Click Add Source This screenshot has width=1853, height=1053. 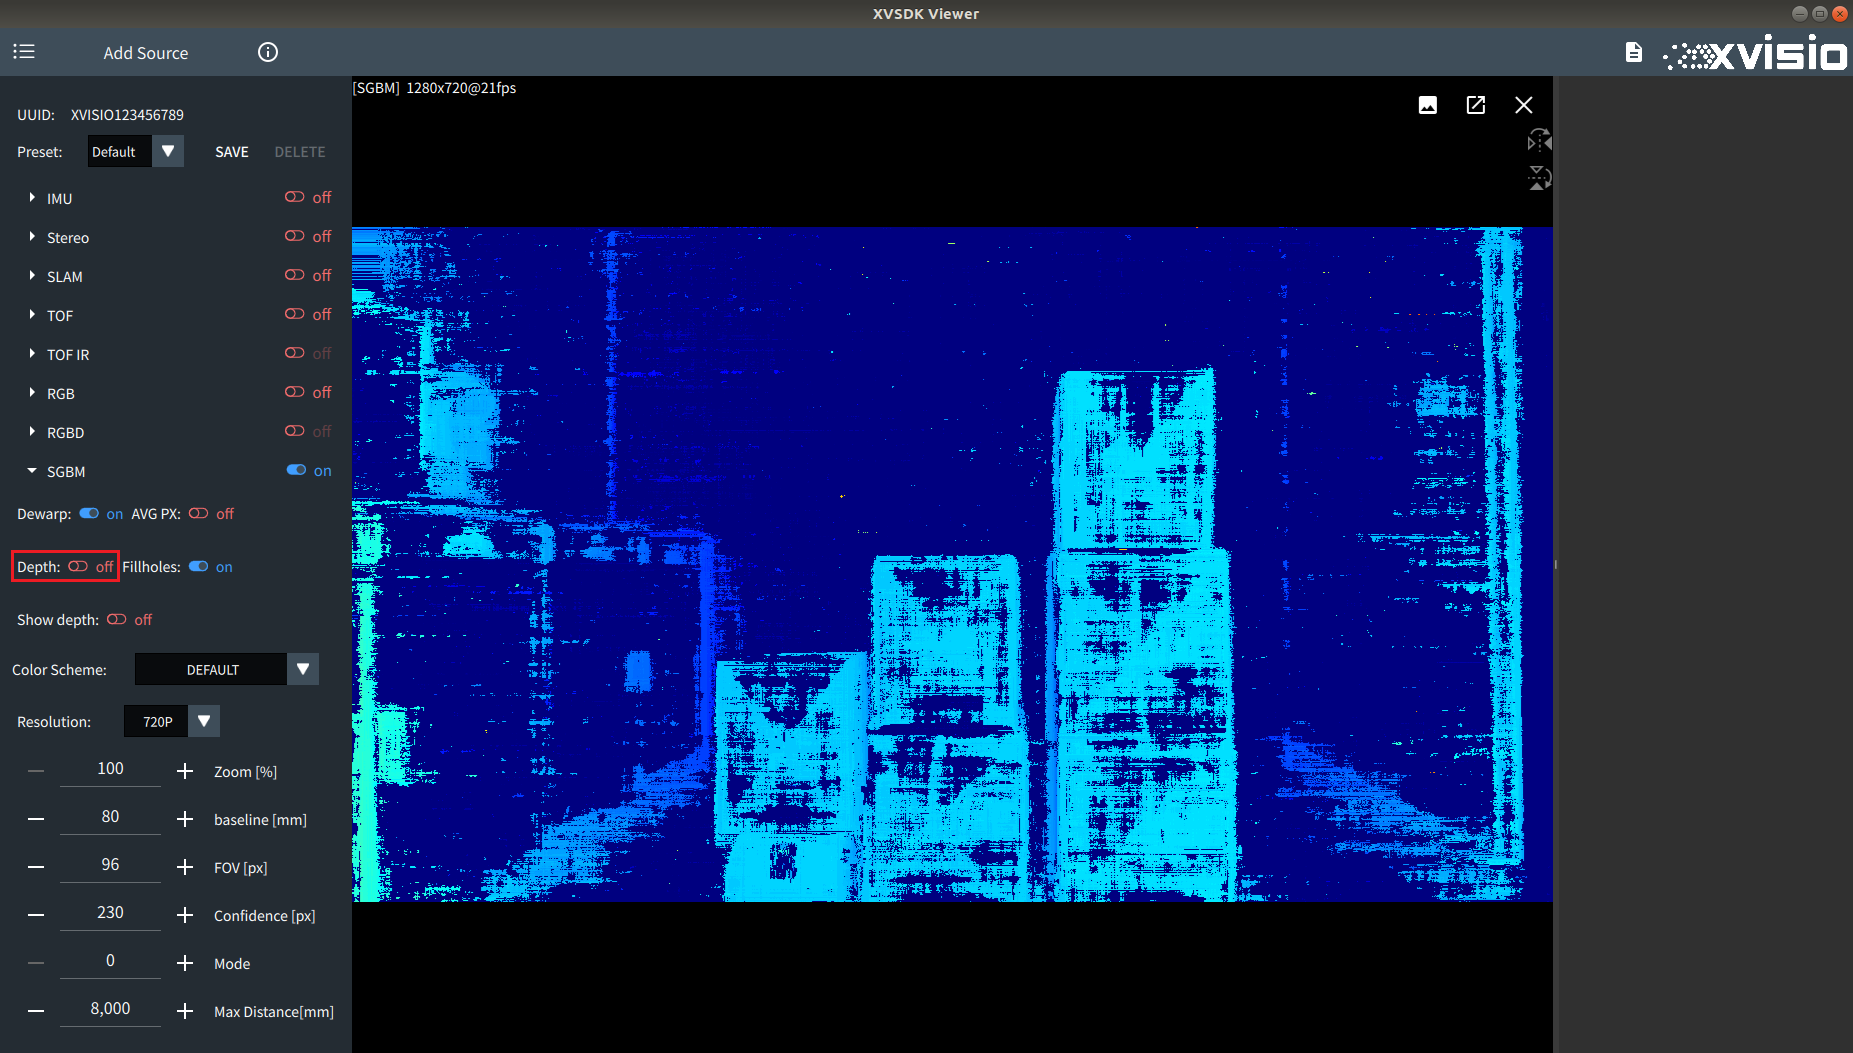tap(146, 53)
